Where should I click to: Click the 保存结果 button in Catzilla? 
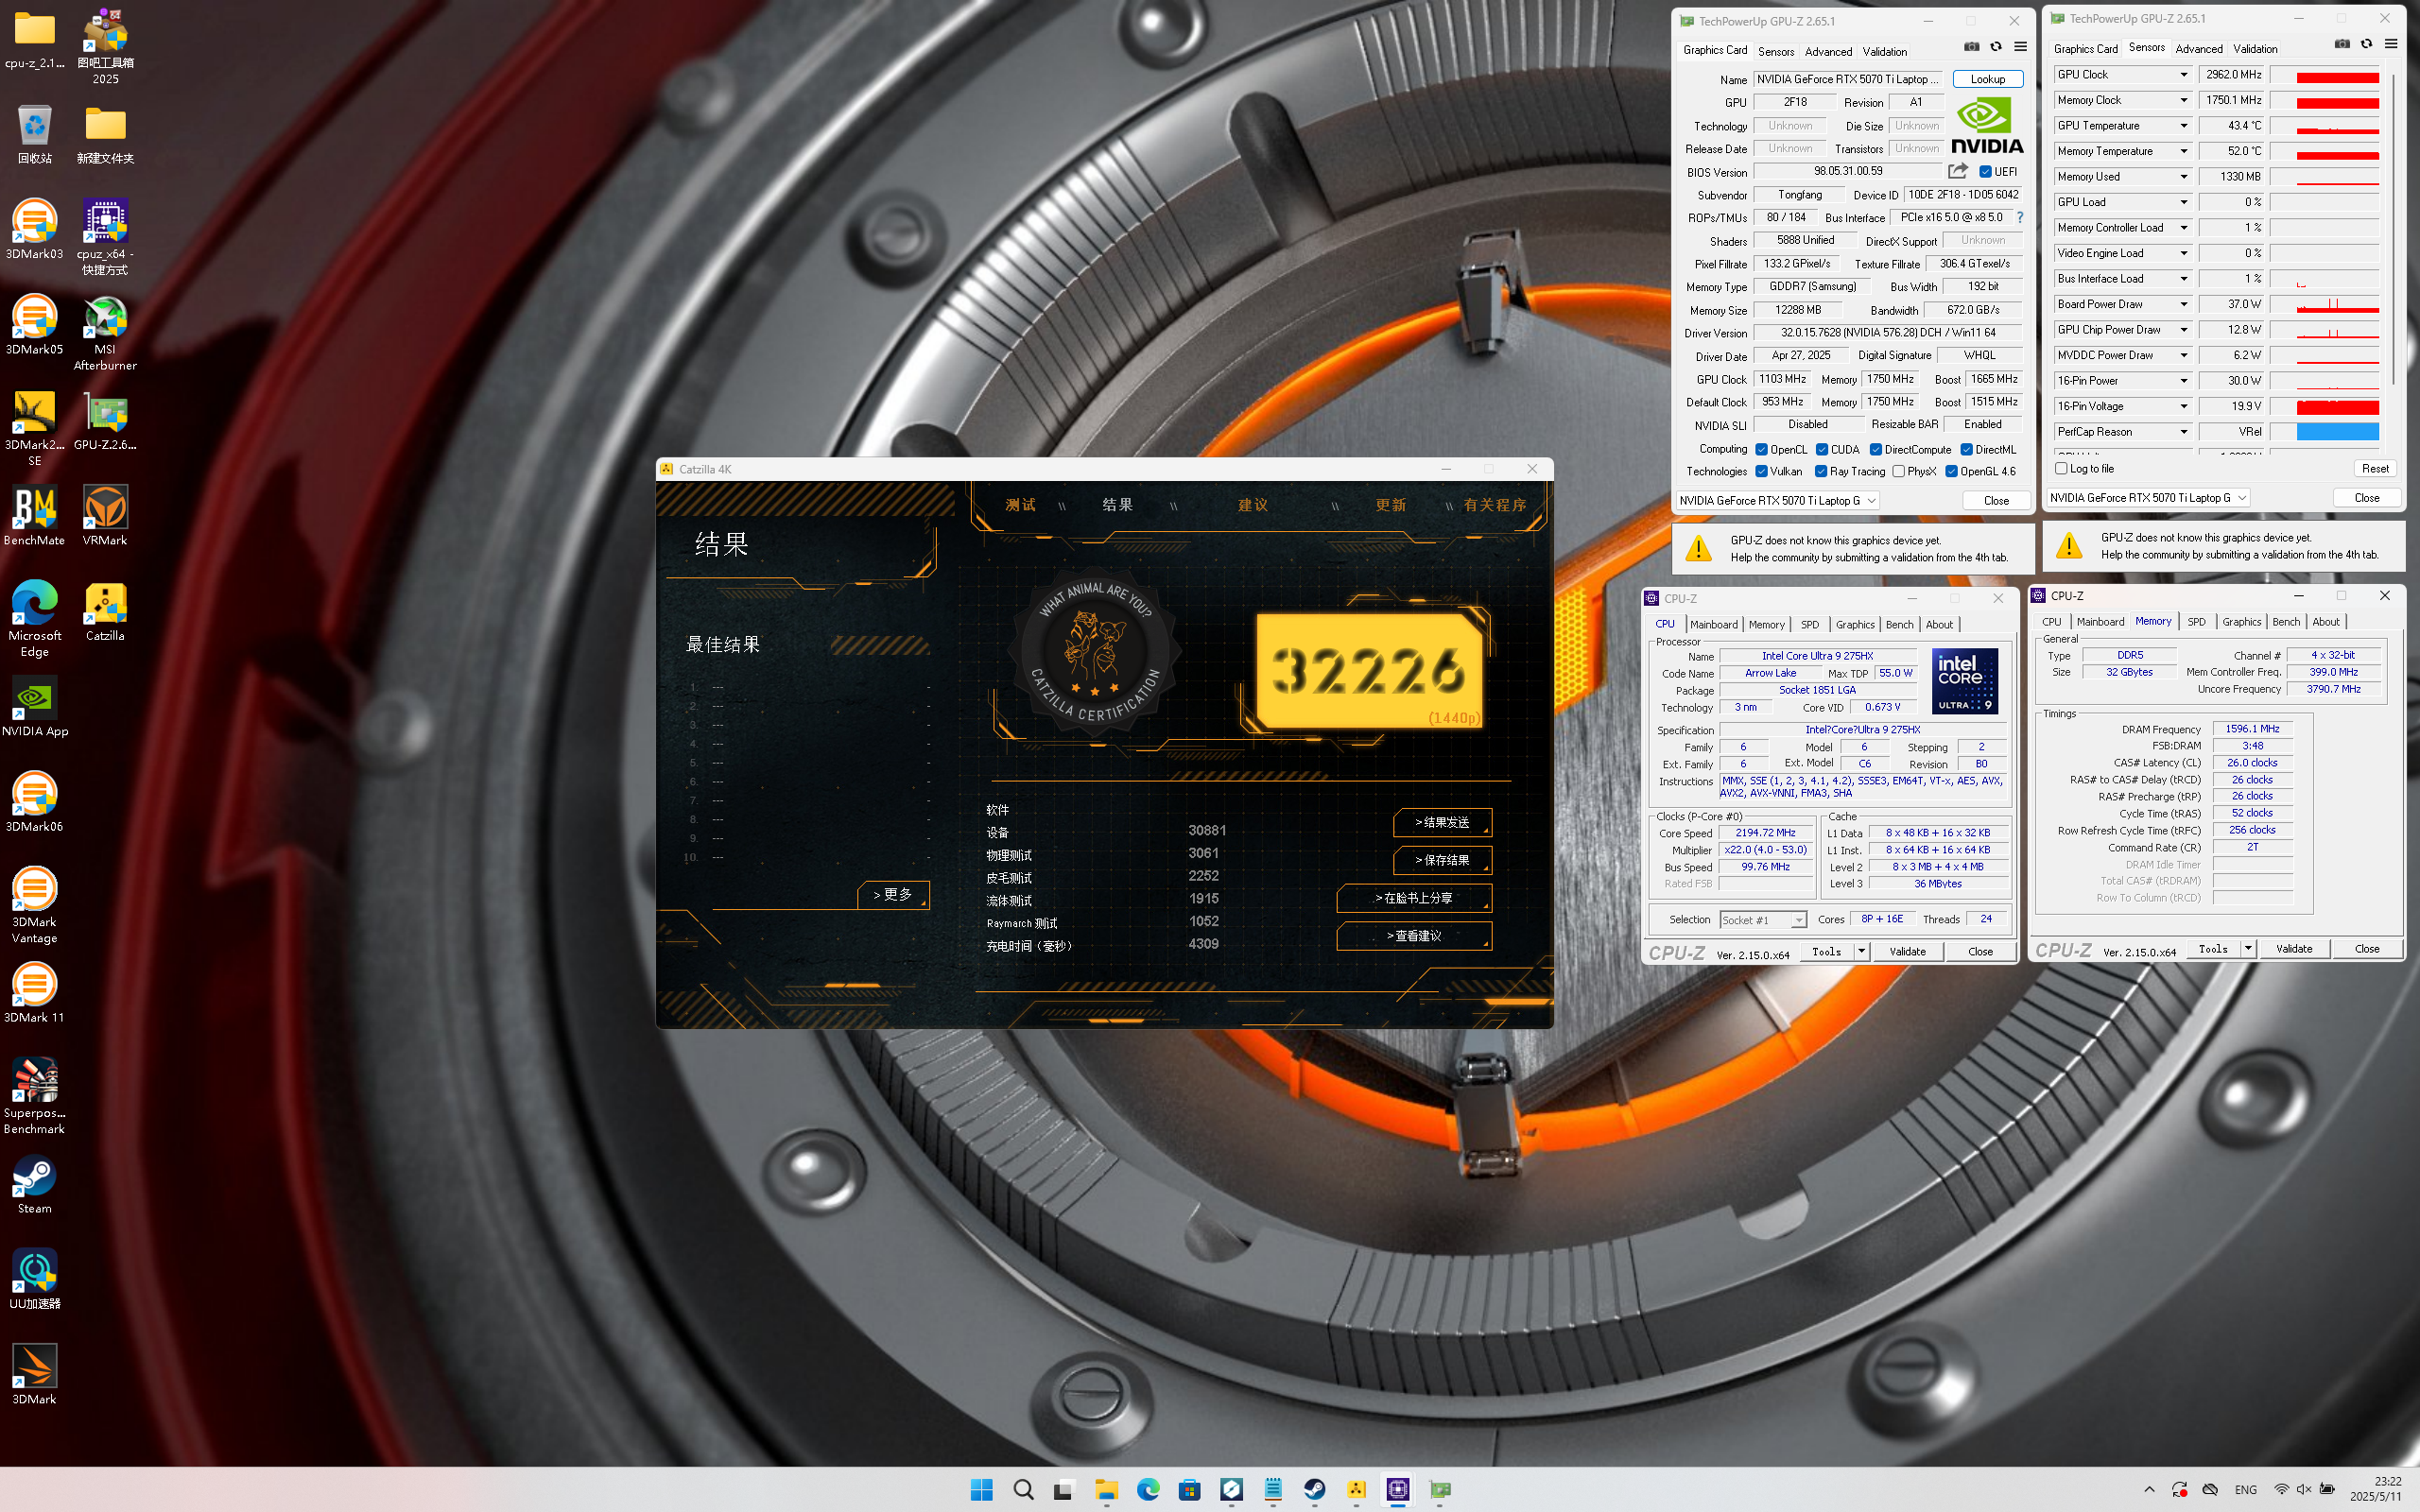(x=1442, y=860)
